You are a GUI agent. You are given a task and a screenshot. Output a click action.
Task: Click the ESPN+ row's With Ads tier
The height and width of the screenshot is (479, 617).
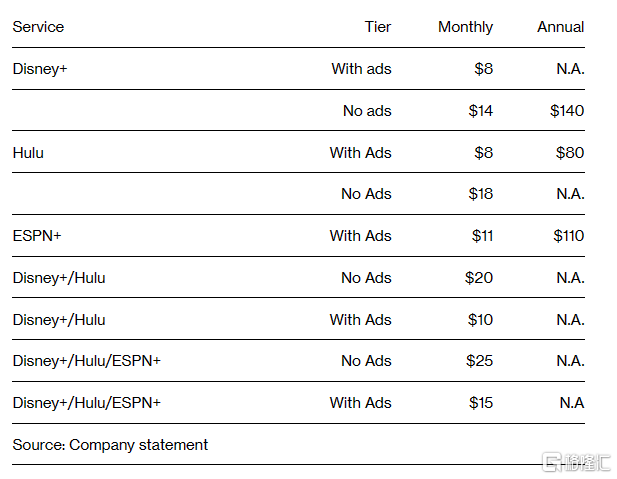coord(360,236)
